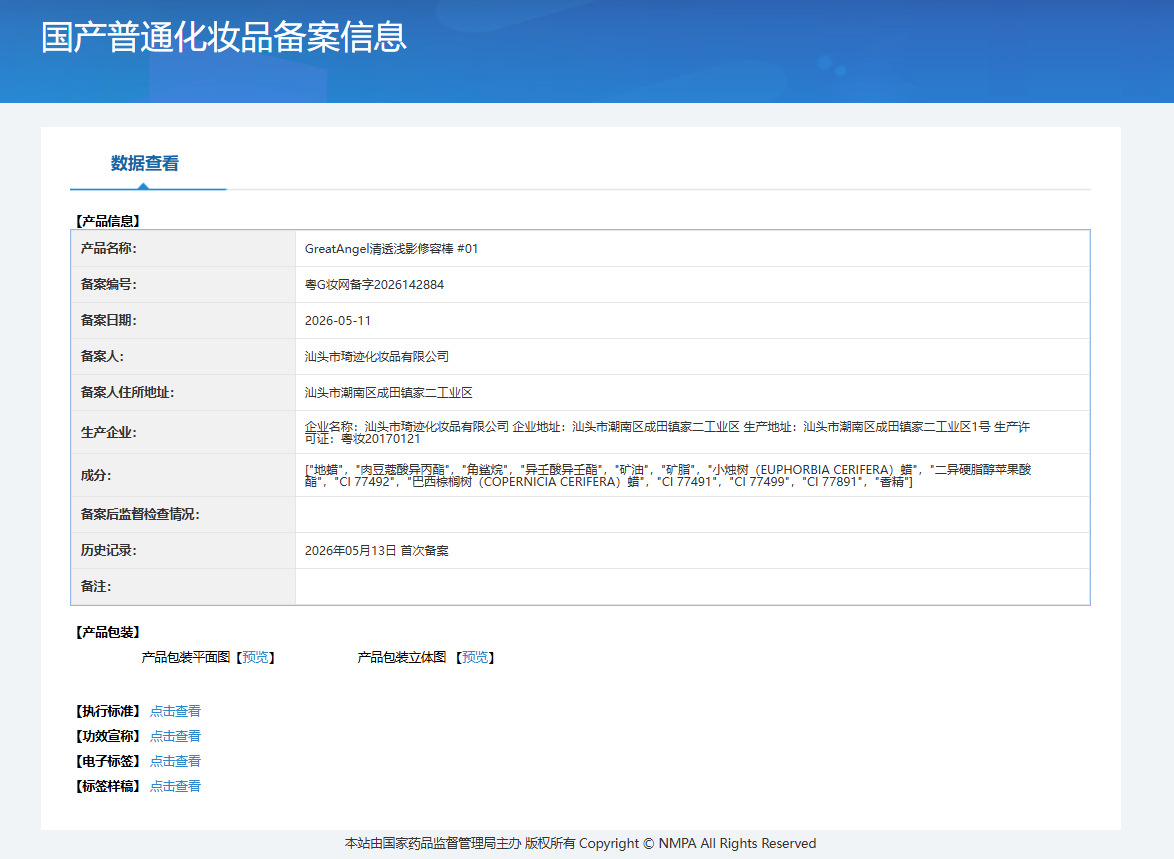Click the 【产品包装】 section heading
This screenshot has height=859, width=1174.
coord(108,632)
